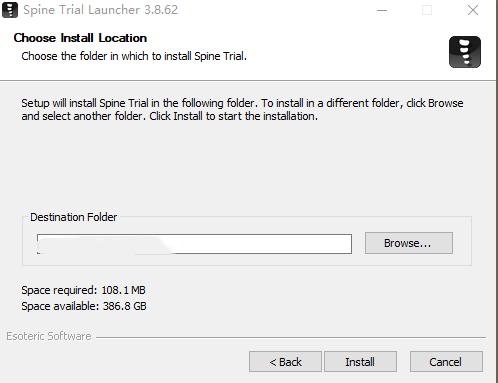Click the "Space available: 386.8 GB" text

coord(84,306)
